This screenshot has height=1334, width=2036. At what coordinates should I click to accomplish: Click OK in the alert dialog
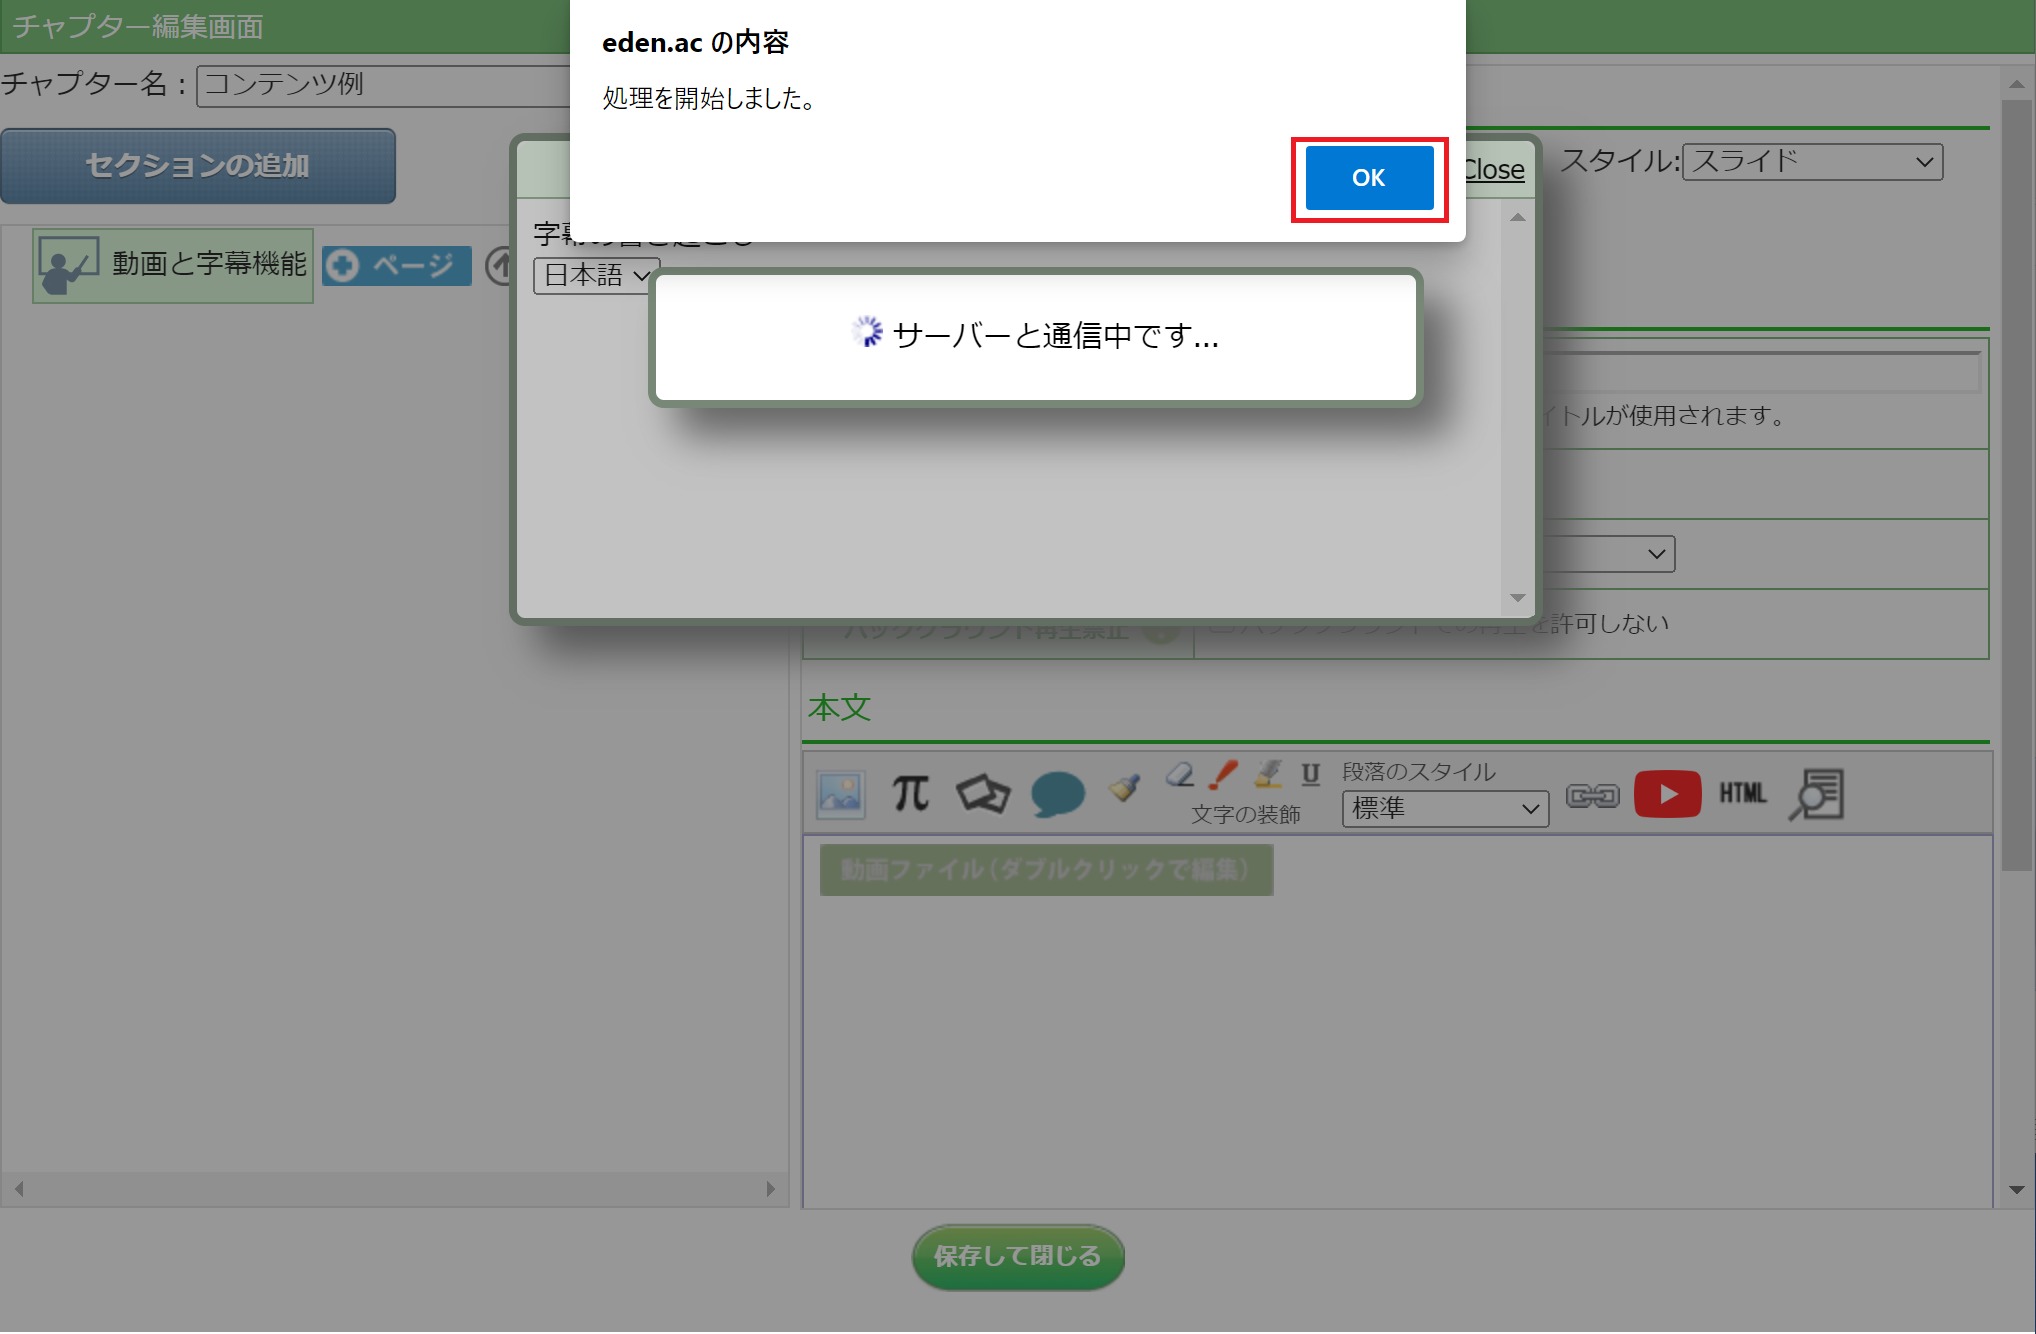click(x=1368, y=178)
